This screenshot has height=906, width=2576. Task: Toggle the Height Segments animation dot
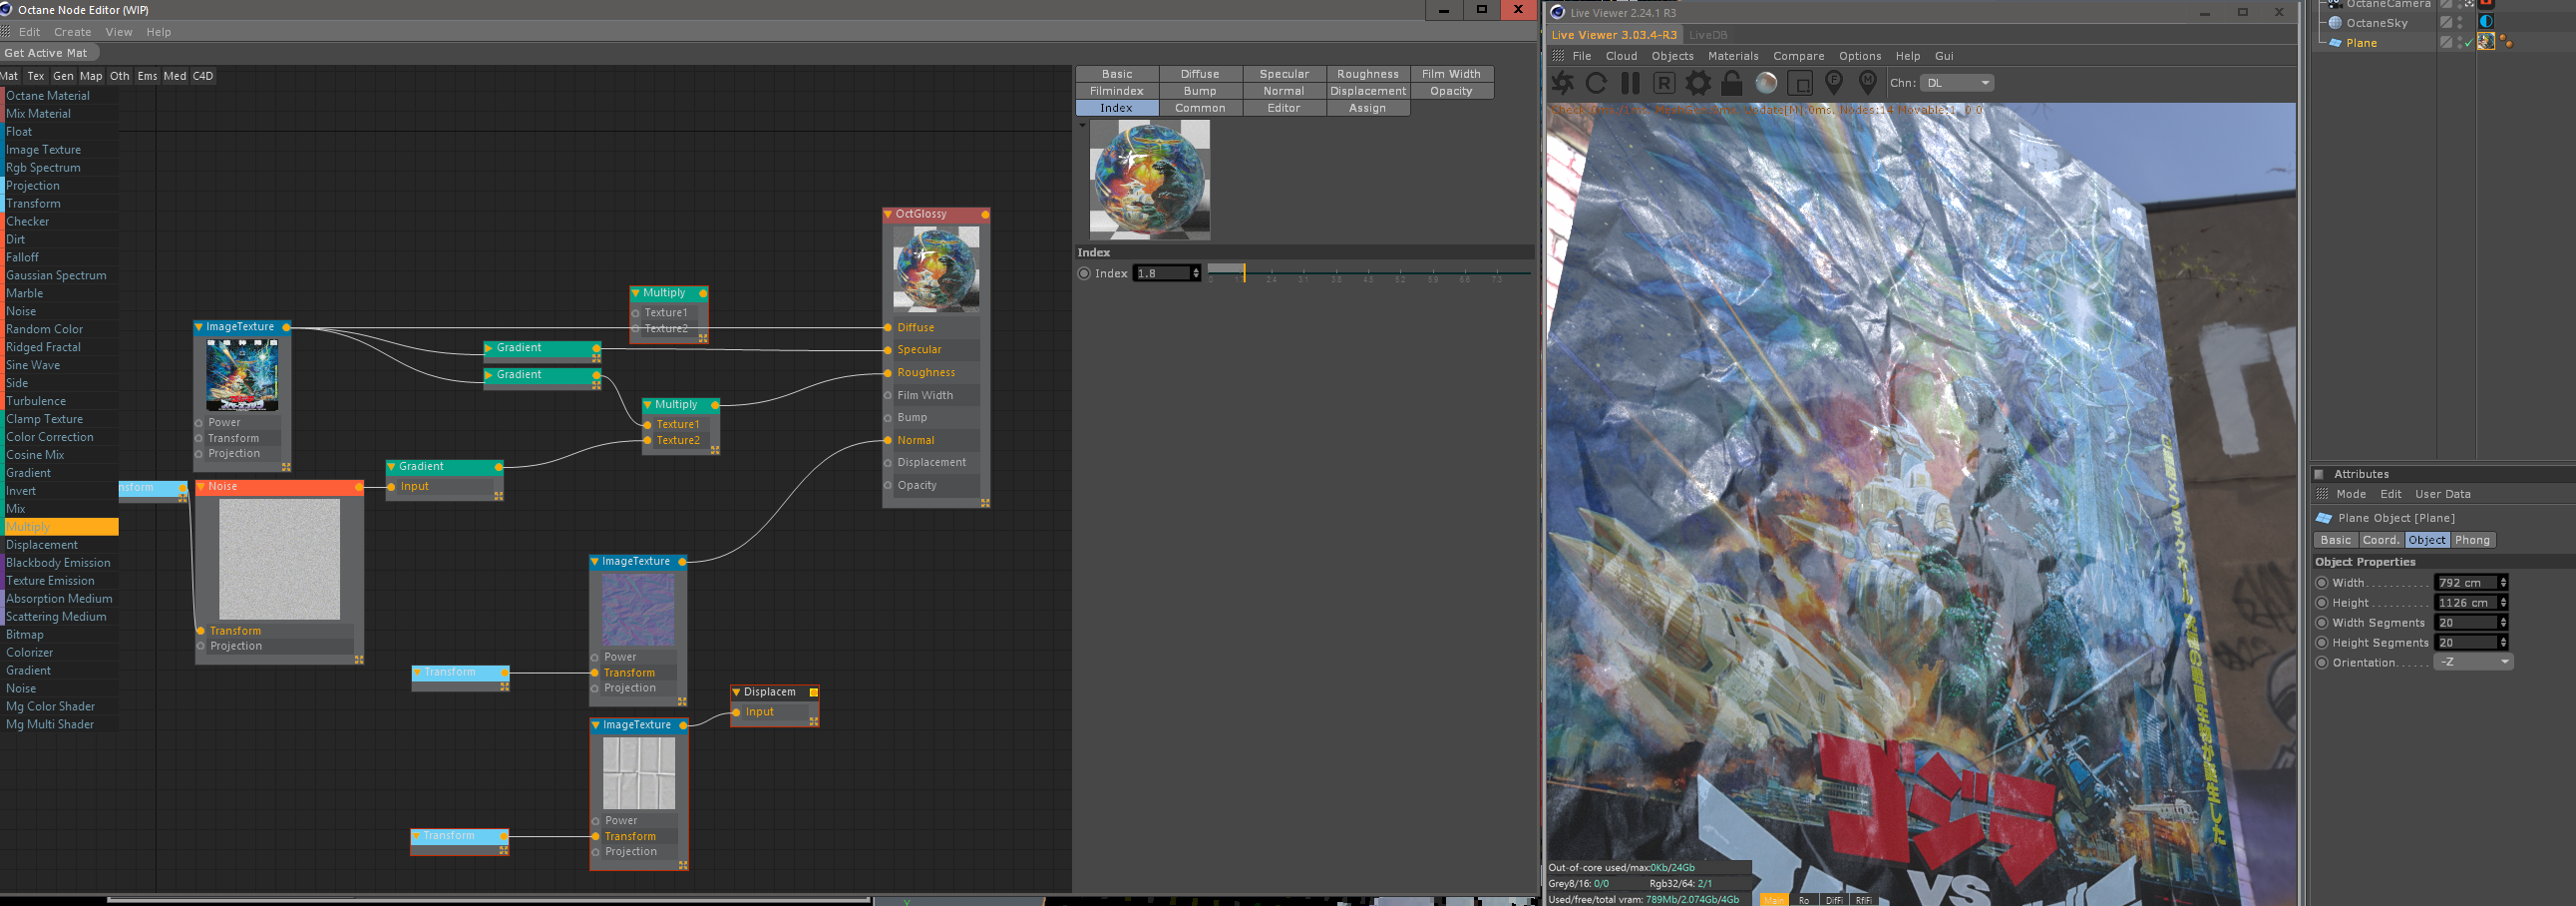tap(2322, 643)
